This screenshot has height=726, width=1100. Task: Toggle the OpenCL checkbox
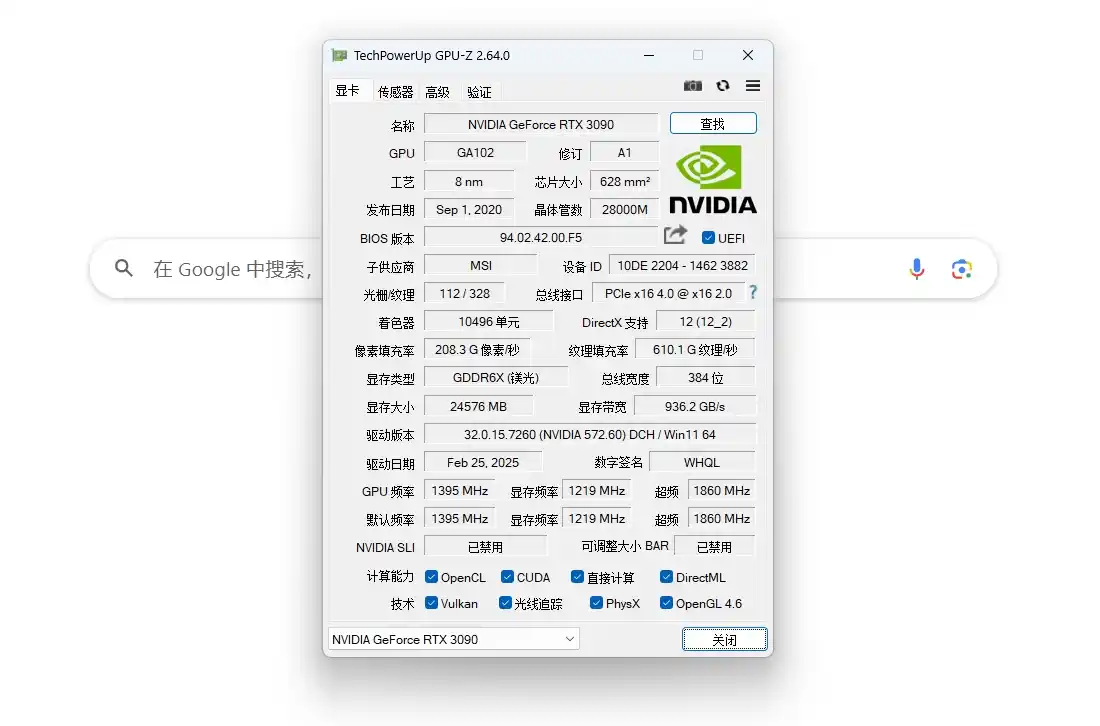[431, 577]
